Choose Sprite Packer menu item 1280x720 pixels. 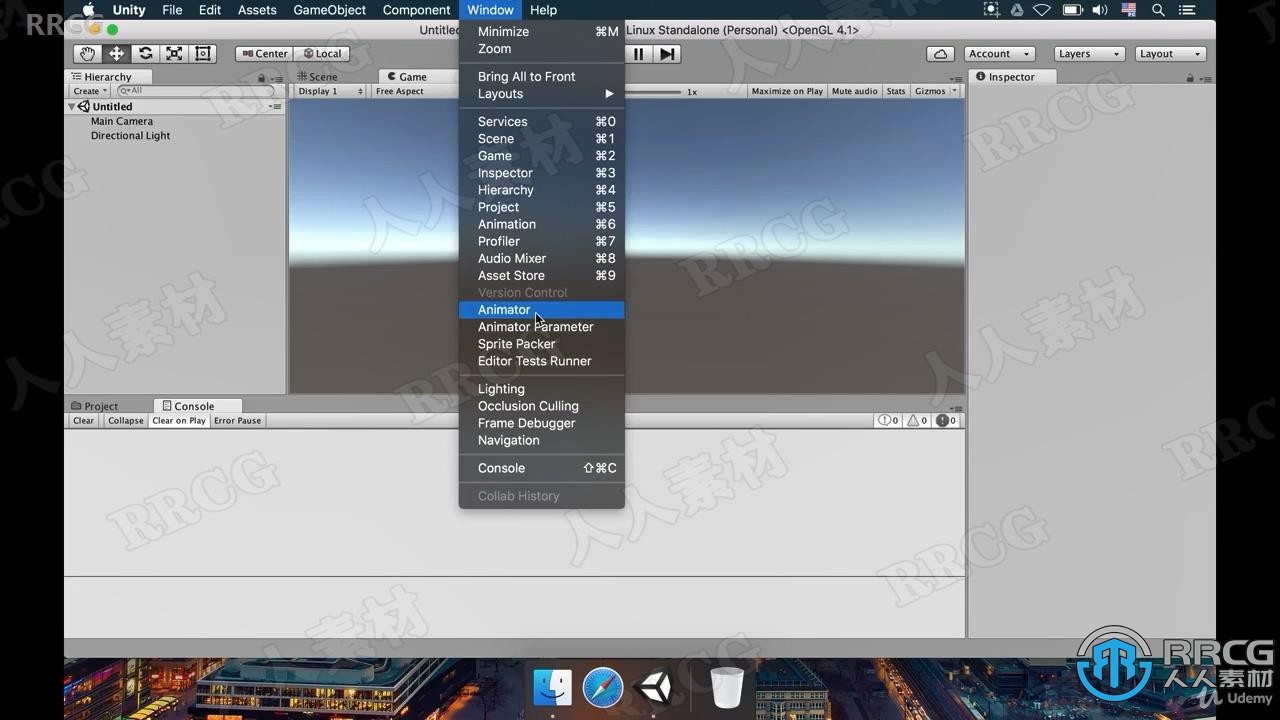[541, 344]
